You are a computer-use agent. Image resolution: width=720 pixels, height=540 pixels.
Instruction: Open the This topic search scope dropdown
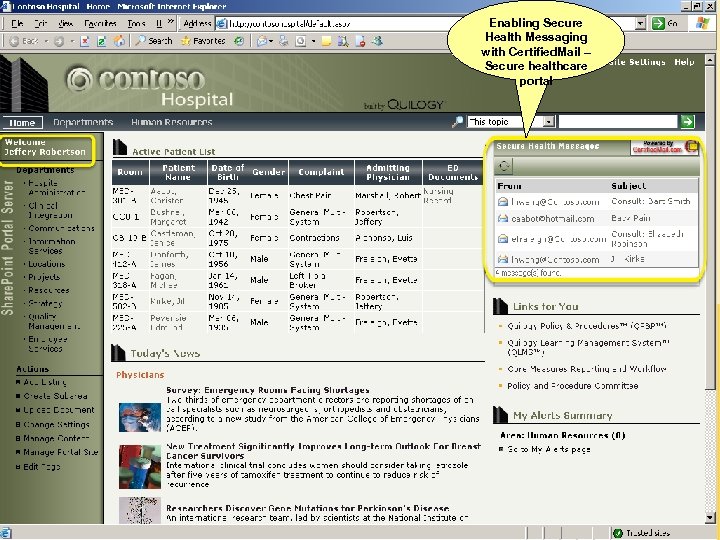point(548,121)
